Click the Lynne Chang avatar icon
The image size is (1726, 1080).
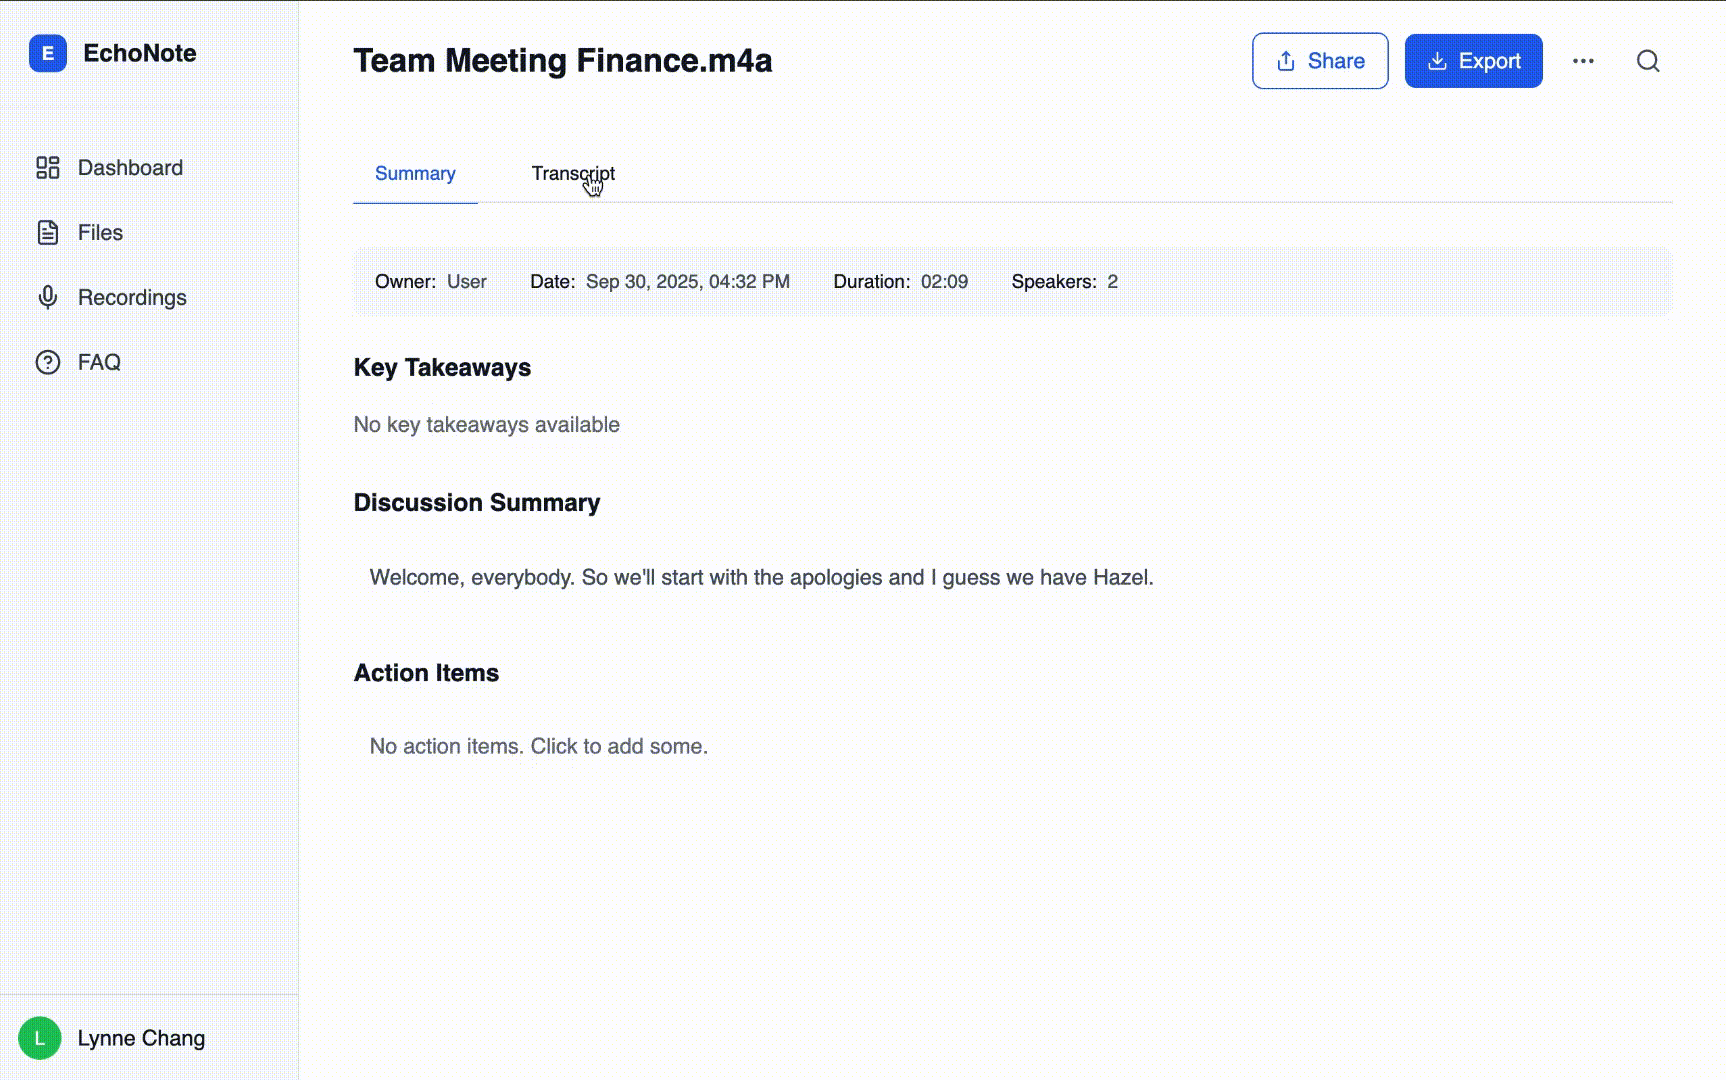[x=40, y=1038]
